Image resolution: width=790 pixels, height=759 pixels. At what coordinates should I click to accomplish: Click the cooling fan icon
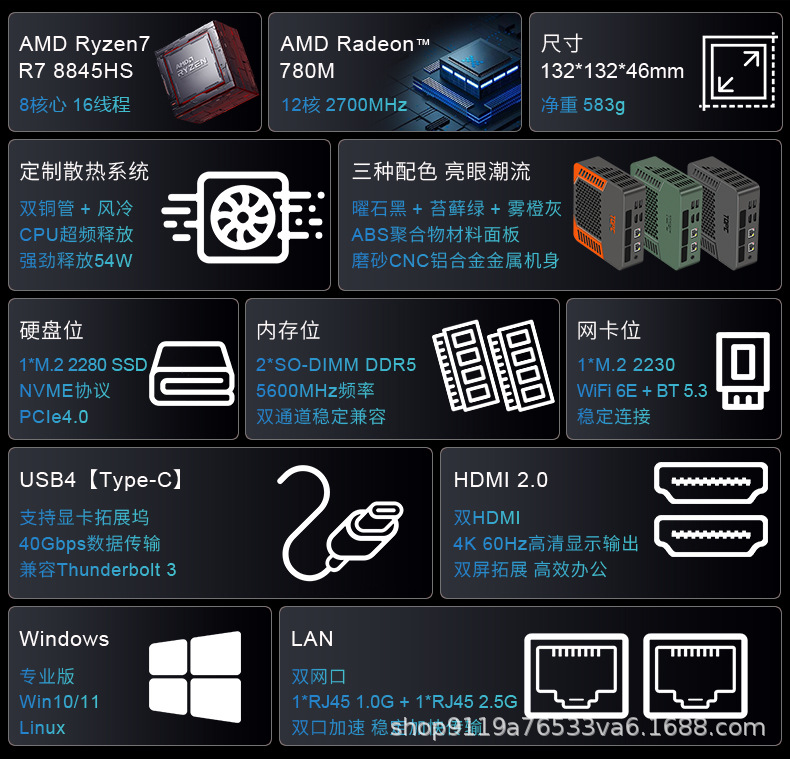point(243,218)
